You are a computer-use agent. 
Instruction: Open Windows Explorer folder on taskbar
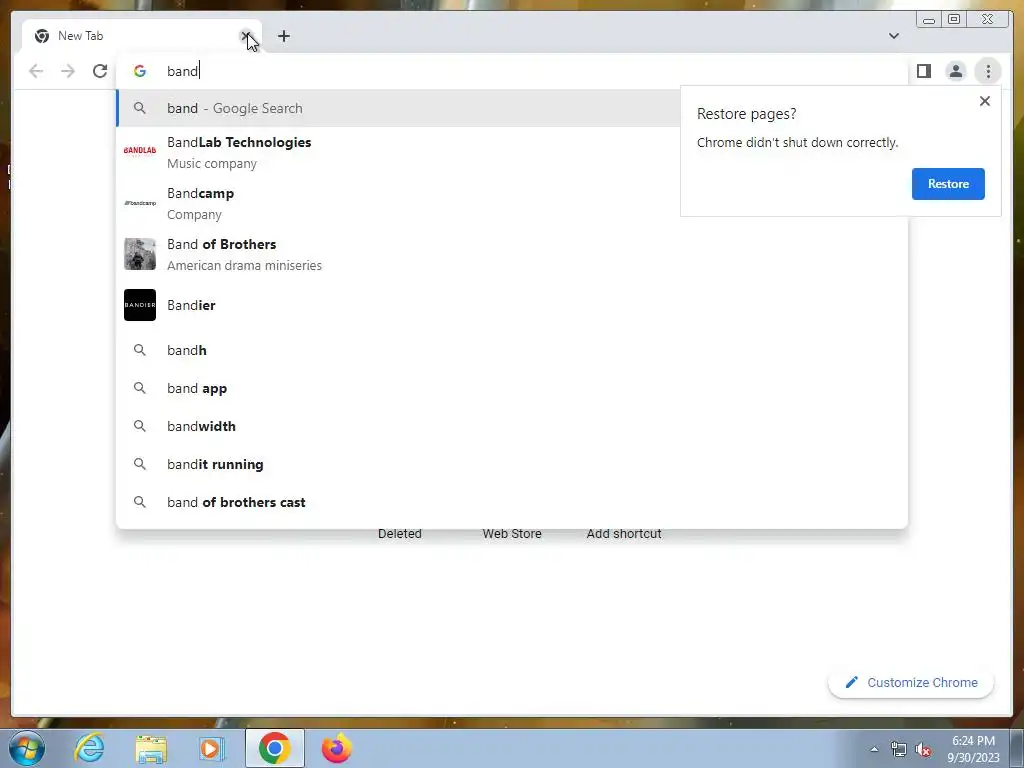151,749
